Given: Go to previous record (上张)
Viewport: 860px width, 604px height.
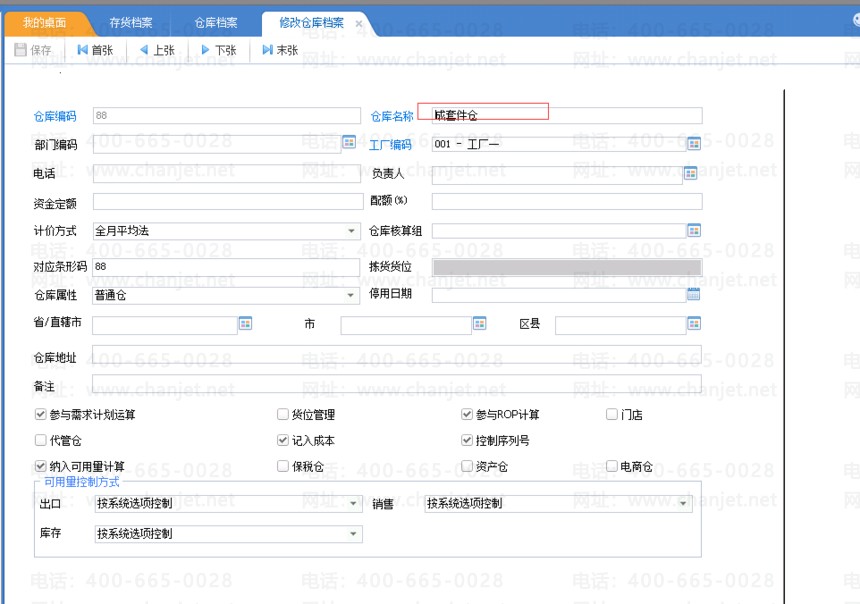Looking at the screenshot, I should [157, 50].
